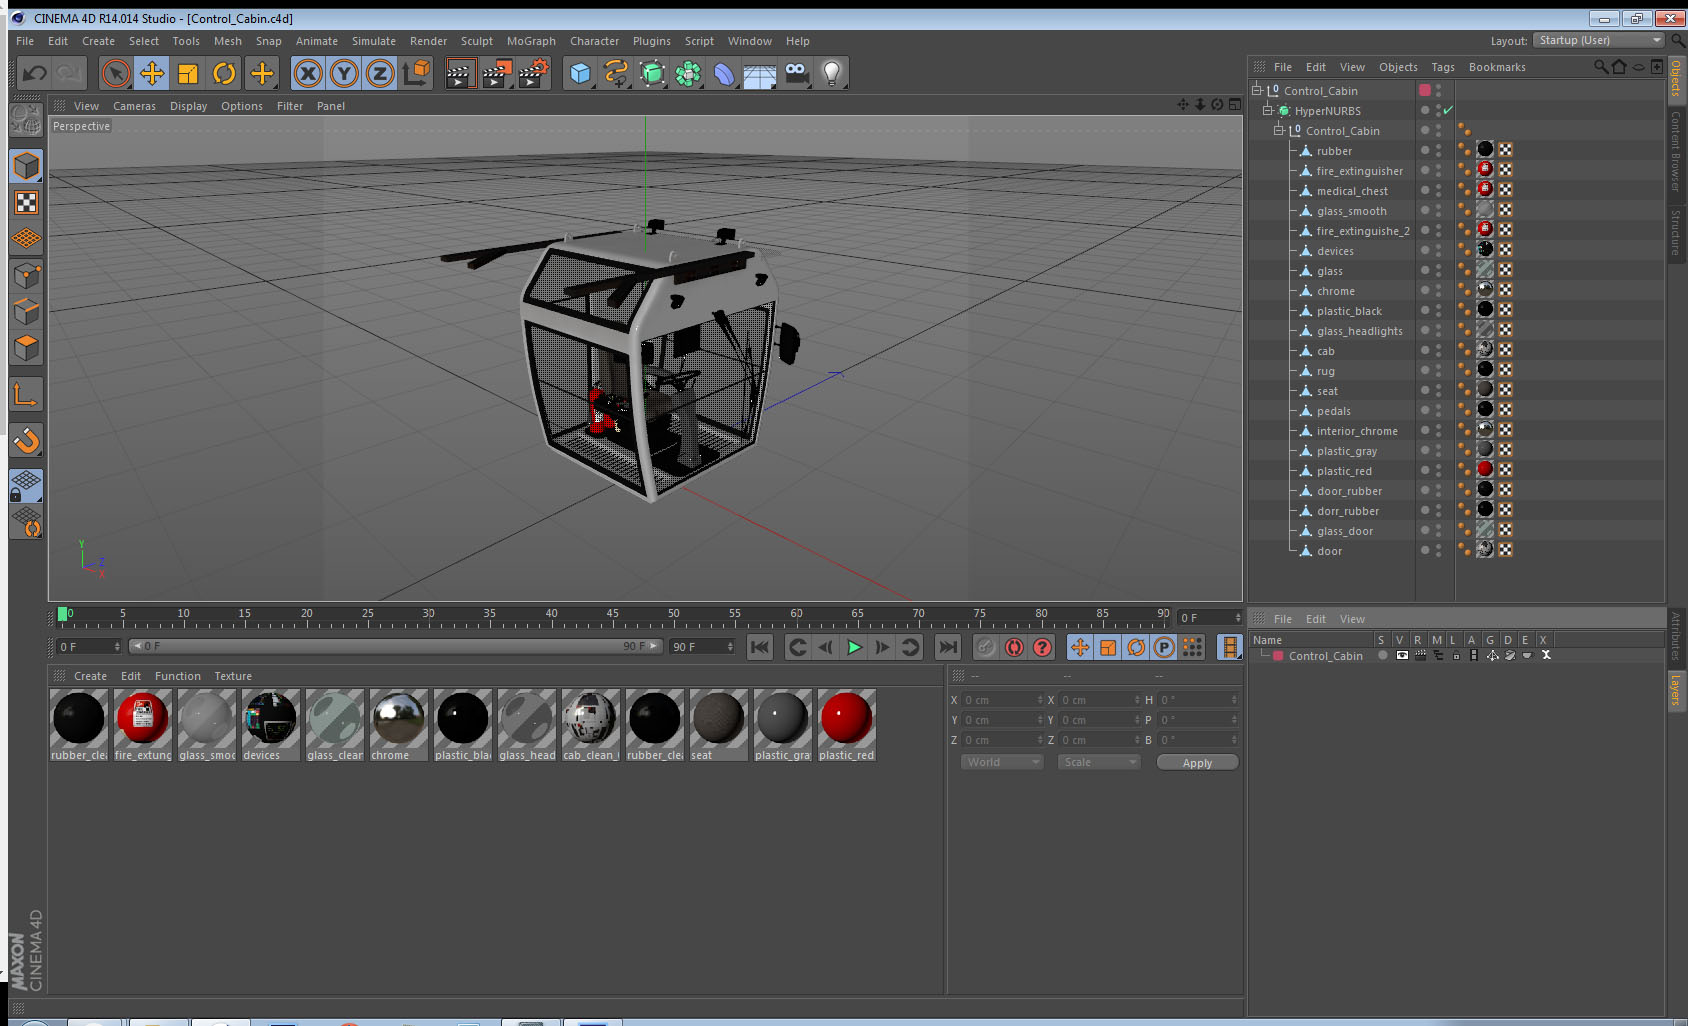Click the Undo arrow icon
This screenshot has height=1026, width=1688.
pos(35,73)
